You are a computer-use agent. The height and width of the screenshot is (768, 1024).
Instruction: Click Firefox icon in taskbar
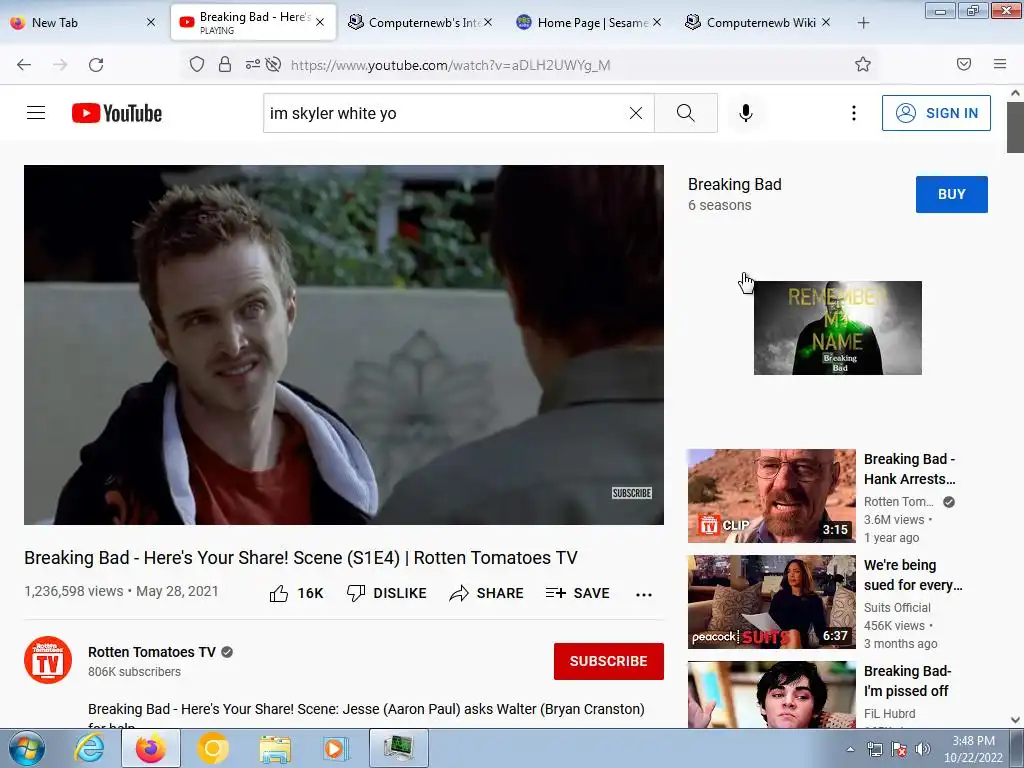tap(151, 748)
